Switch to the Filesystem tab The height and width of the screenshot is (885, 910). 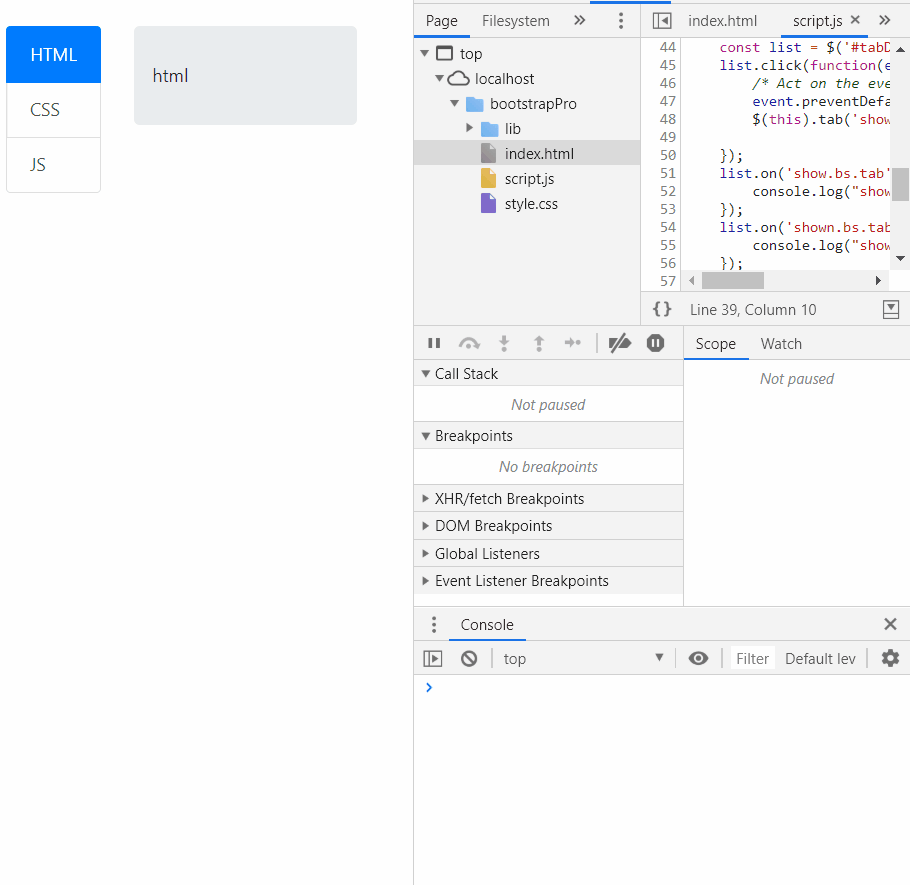click(515, 21)
